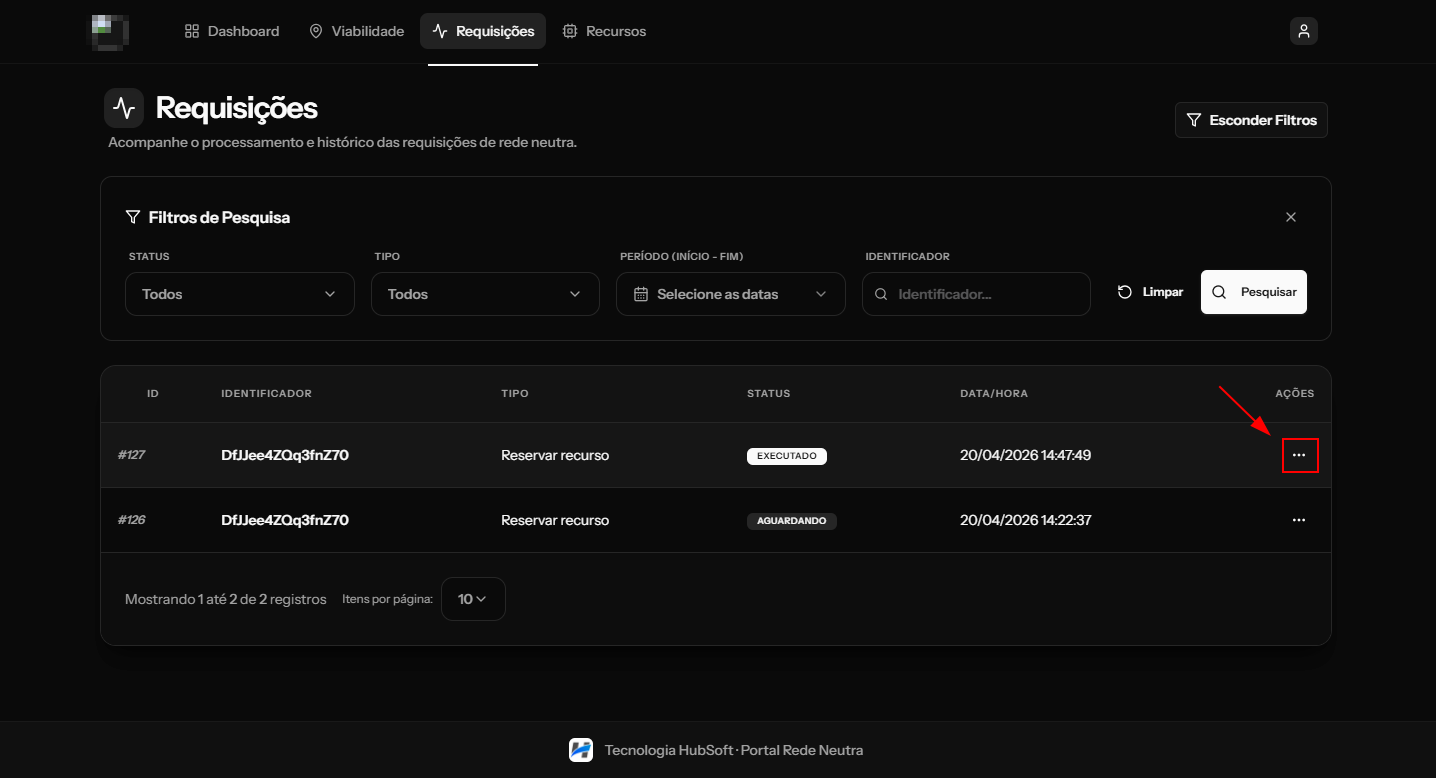Close the Filtros de Pesquisa panel

point(1291,217)
